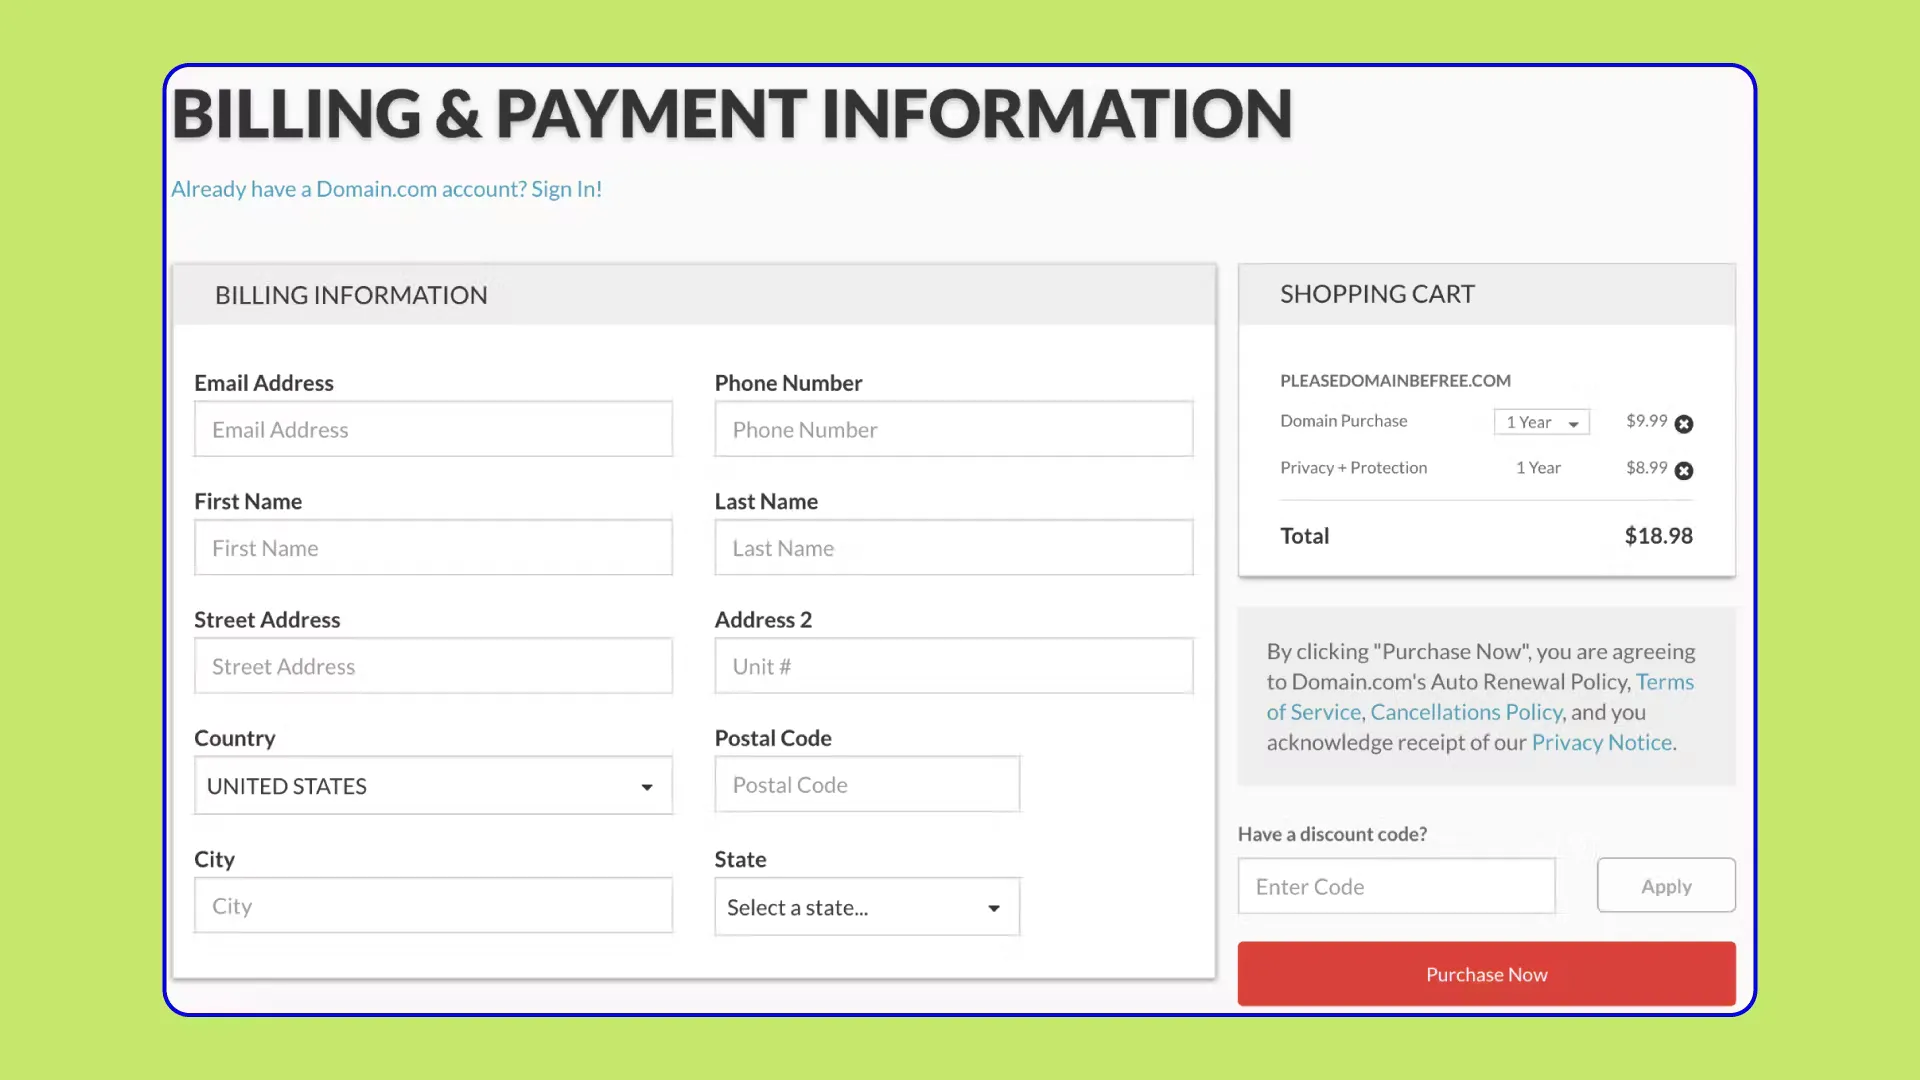Image resolution: width=1920 pixels, height=1080 pixels.
Task: Open the 1 Year duration dropdown
Action: pyautogui.click(x=1541, y=422)
